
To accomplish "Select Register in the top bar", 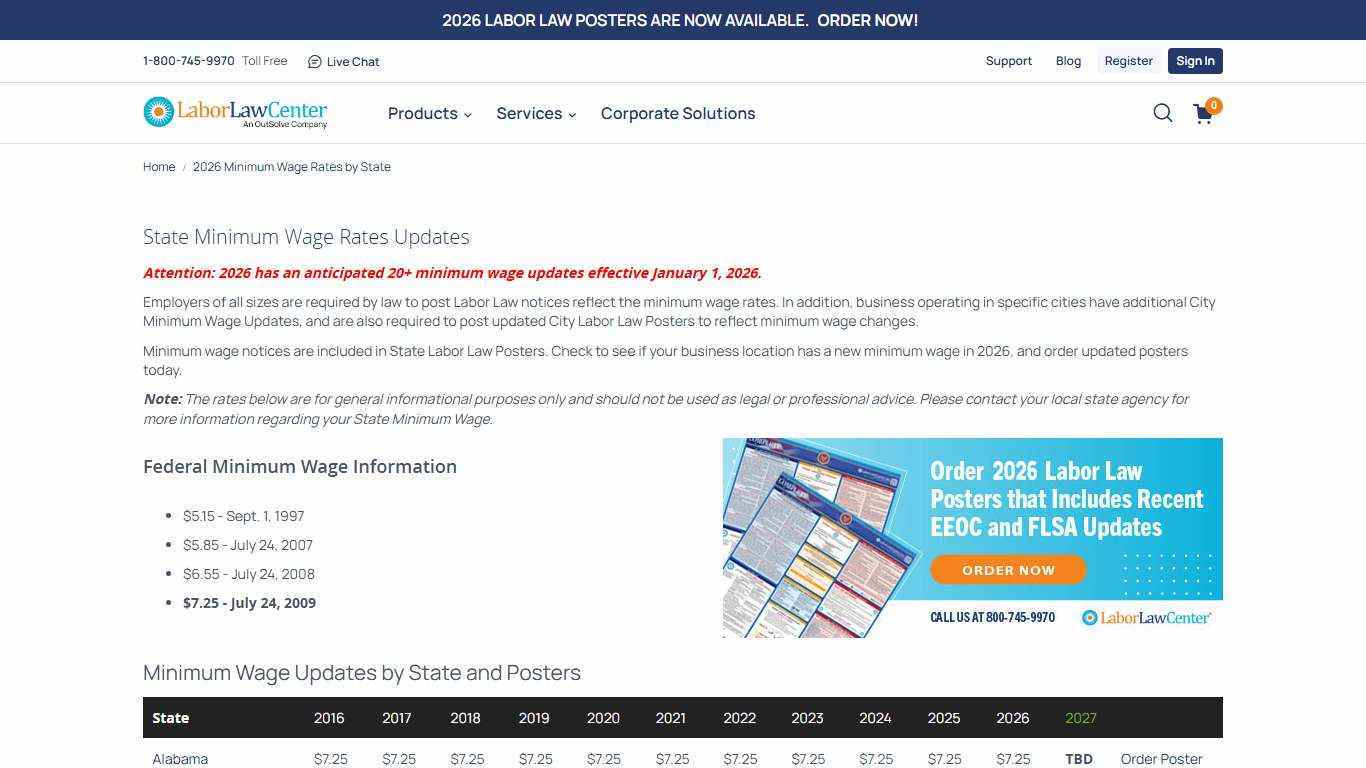I will [x=1128, y=61].
